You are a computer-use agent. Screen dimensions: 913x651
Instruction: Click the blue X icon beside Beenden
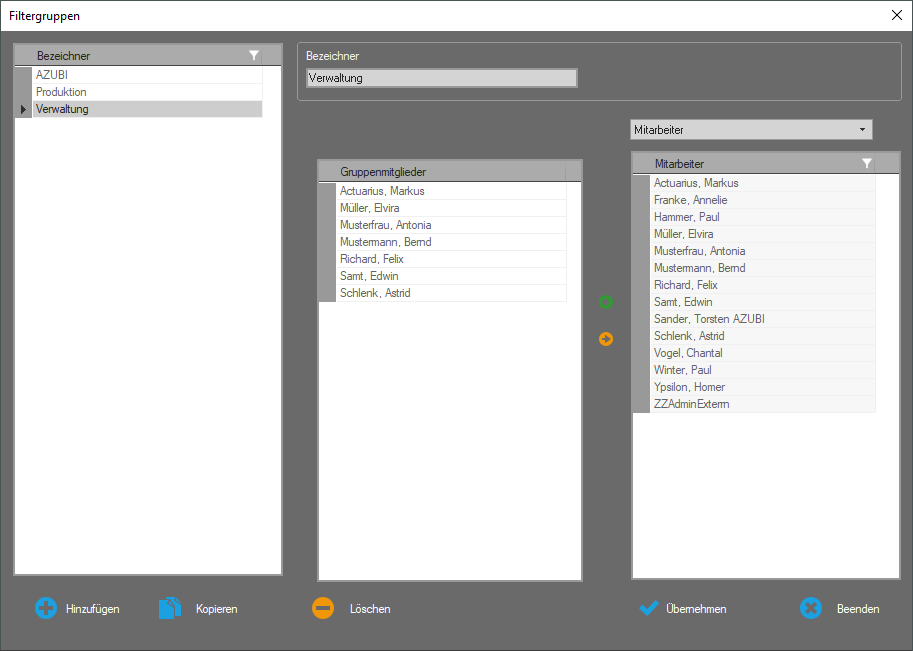[x=811, y=608]
